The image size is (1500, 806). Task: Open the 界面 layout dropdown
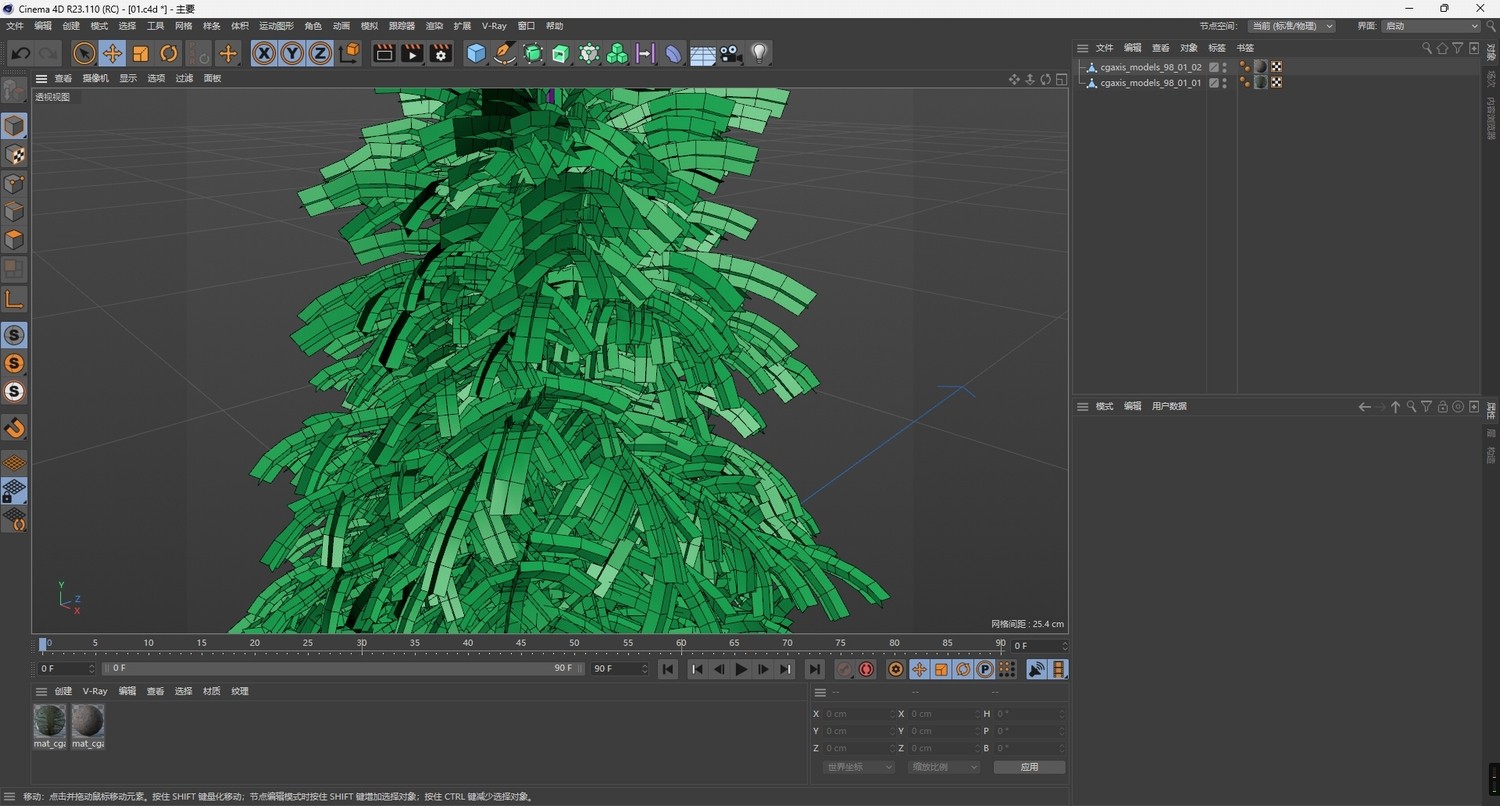pos(1431,26)
